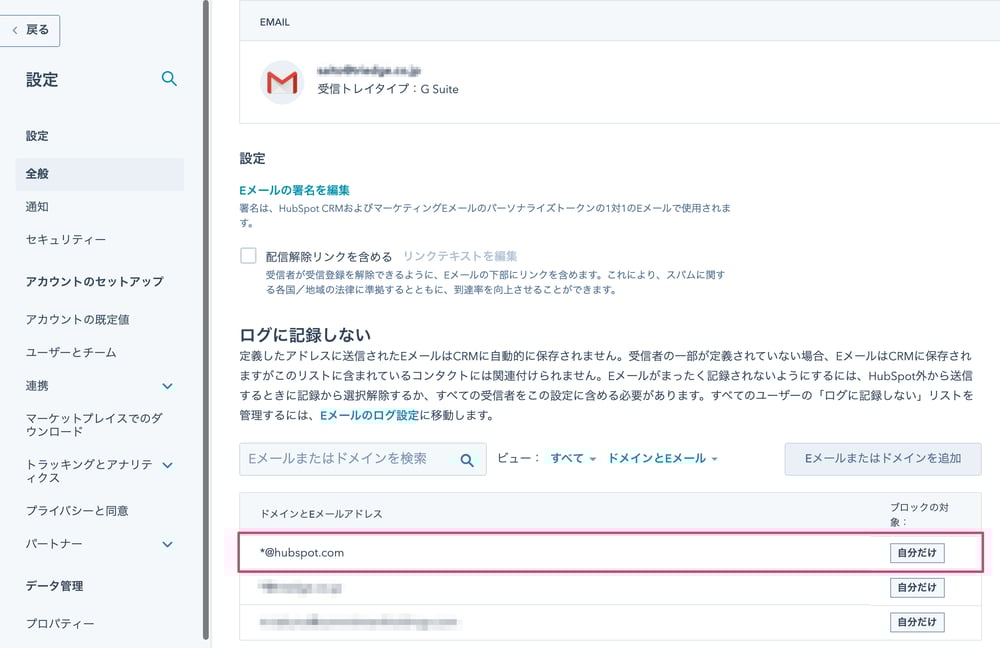The height and width of the screenshot is (648, 1000).
Task: Open マーケットプレイスでのダウンロード menu item
Action: click(x=94, y=425)
